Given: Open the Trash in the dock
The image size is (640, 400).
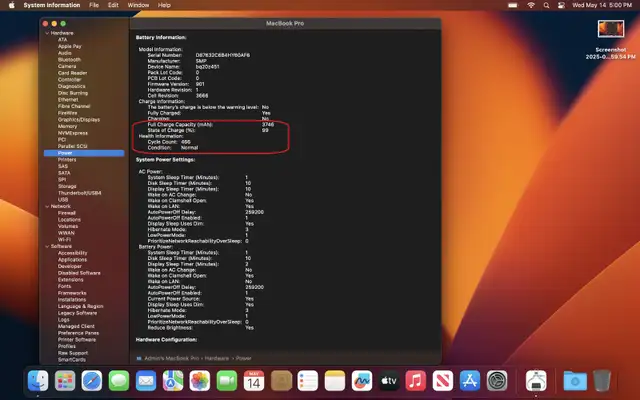Looking at the screenshot, I should coord(602,381).
